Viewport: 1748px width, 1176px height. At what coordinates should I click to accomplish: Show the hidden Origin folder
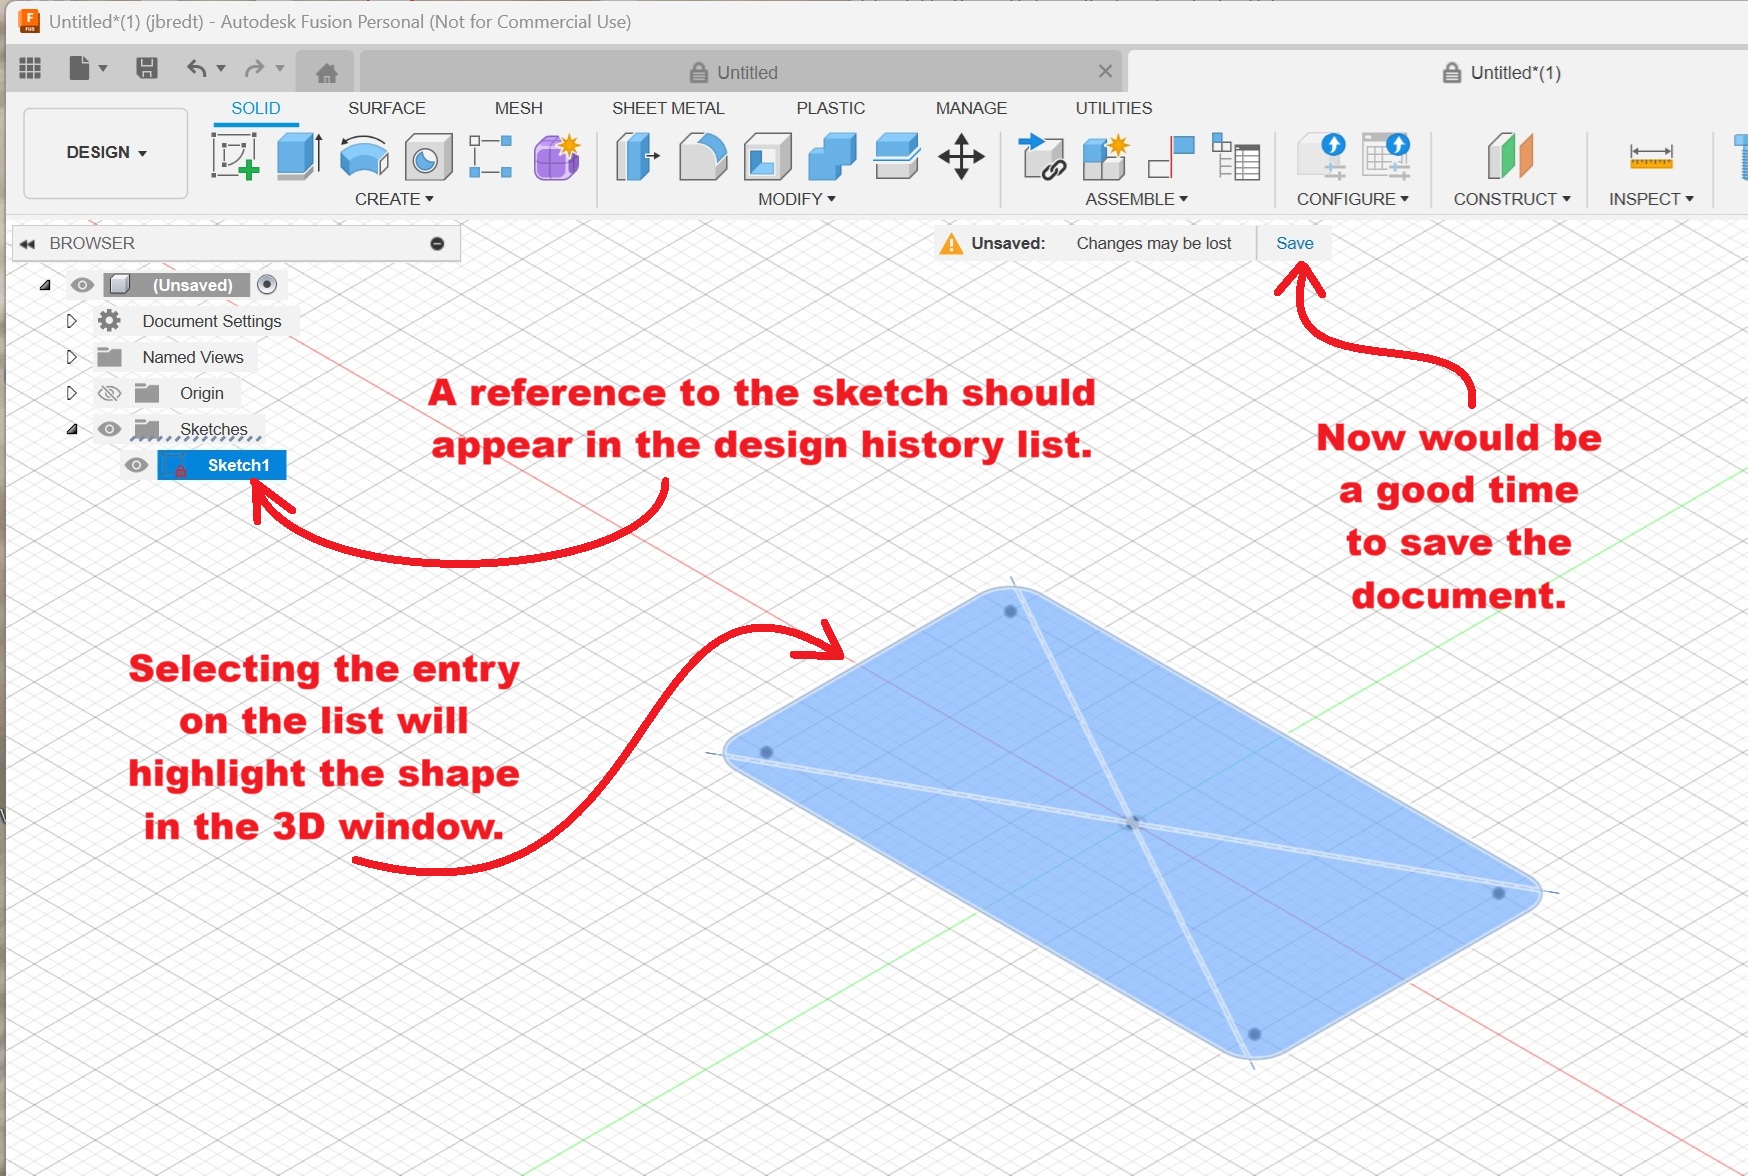tap(110, 393)
